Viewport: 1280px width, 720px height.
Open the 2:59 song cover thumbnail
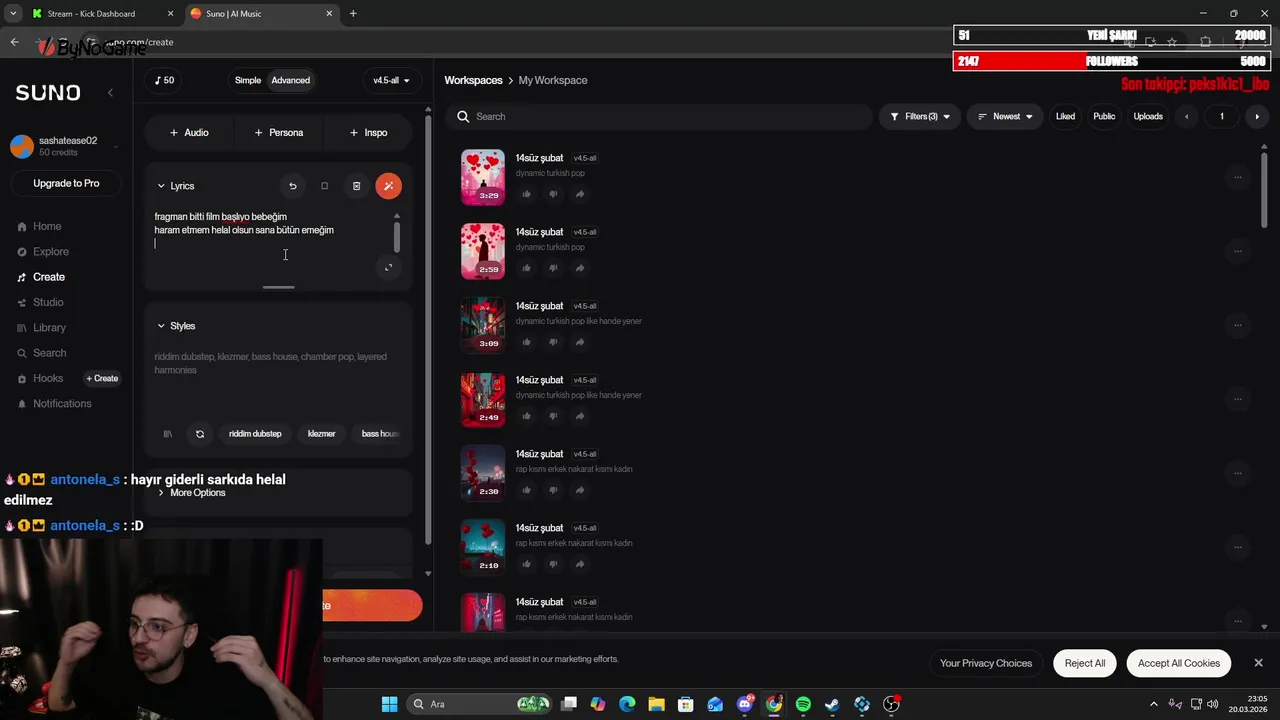[483, 251]
